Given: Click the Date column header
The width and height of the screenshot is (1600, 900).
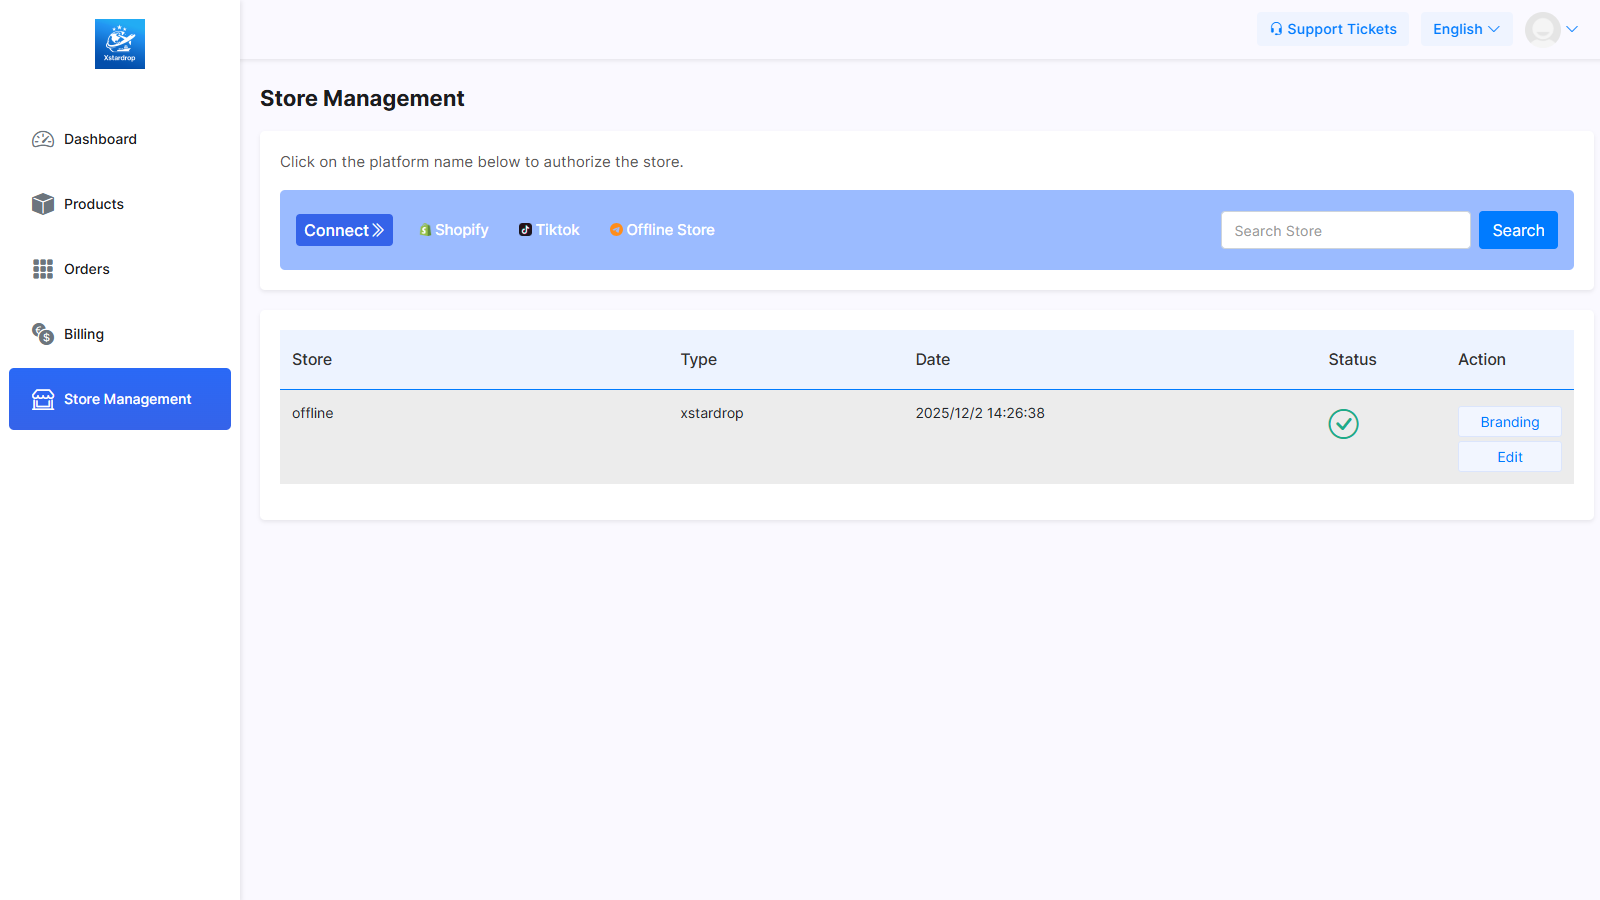Looking at the screenshot, I should click(933, 360).
